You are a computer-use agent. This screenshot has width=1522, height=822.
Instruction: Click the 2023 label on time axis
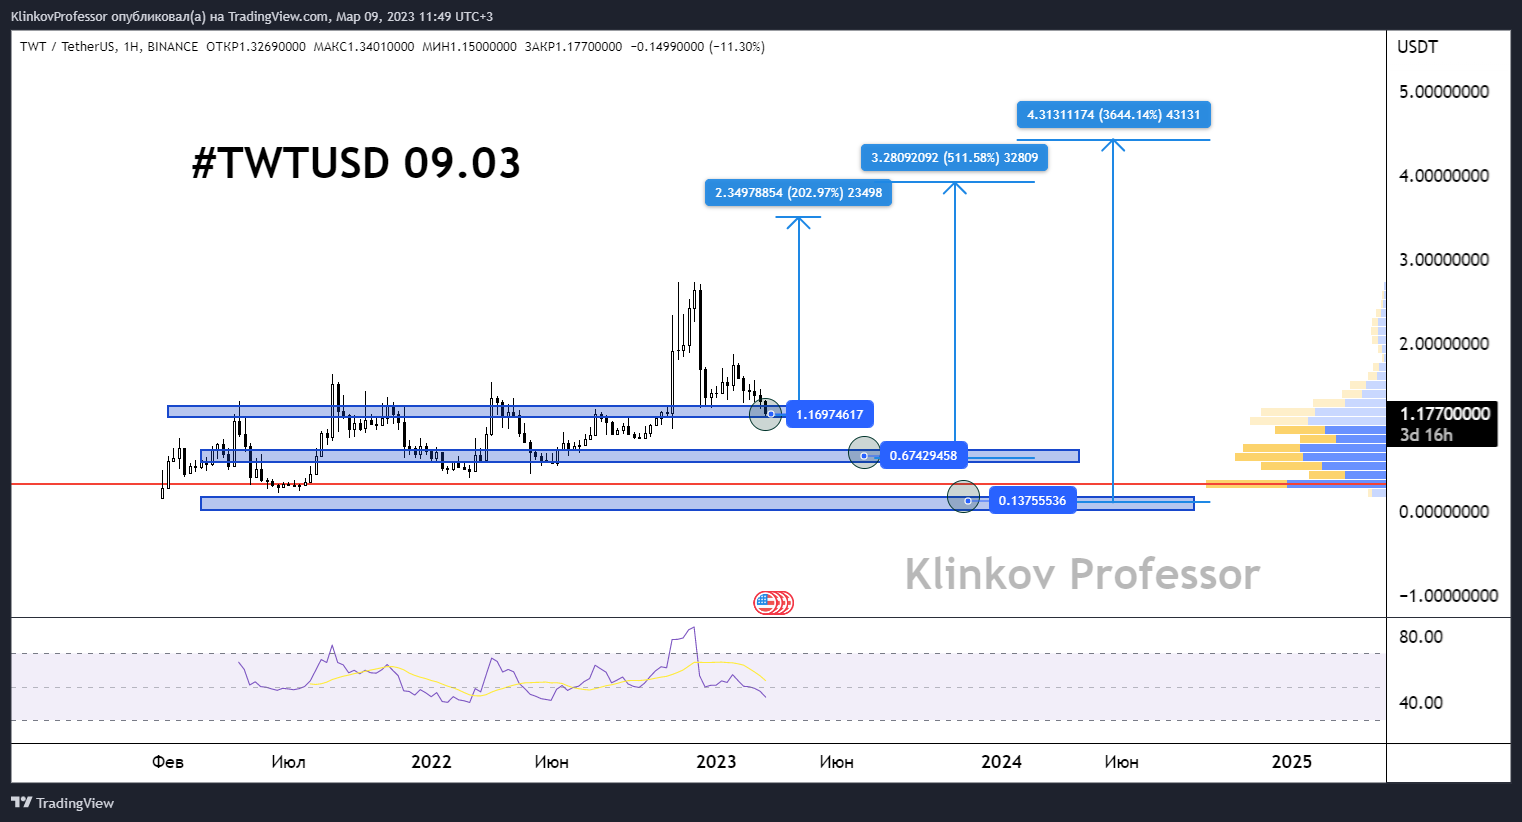(x=716, y=762)
